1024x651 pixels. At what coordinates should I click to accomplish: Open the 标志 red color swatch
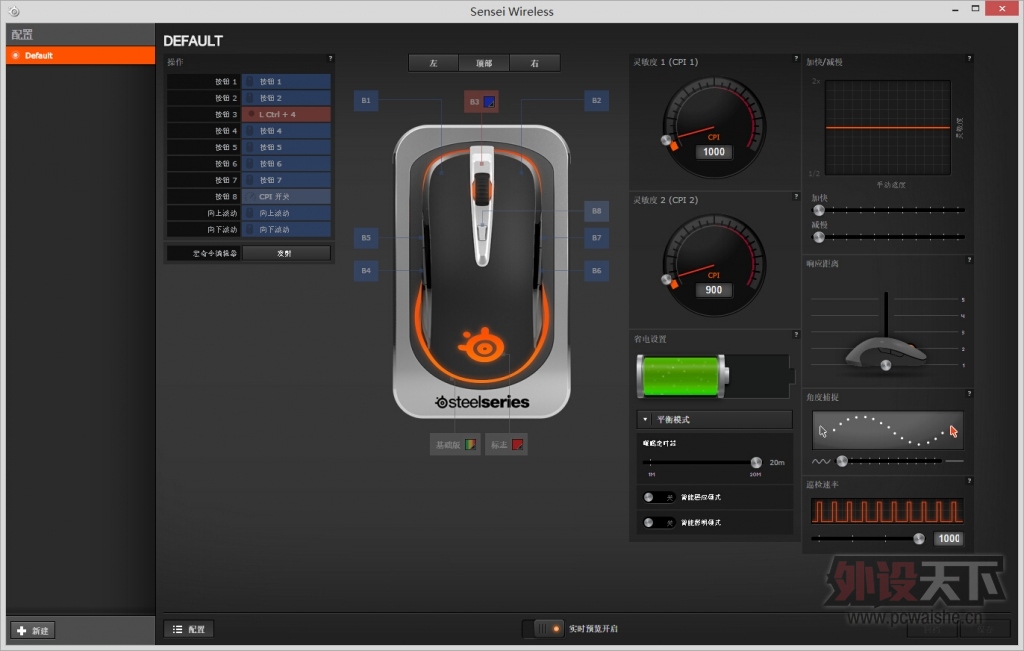pyautogui.click(x=517, y=445)
